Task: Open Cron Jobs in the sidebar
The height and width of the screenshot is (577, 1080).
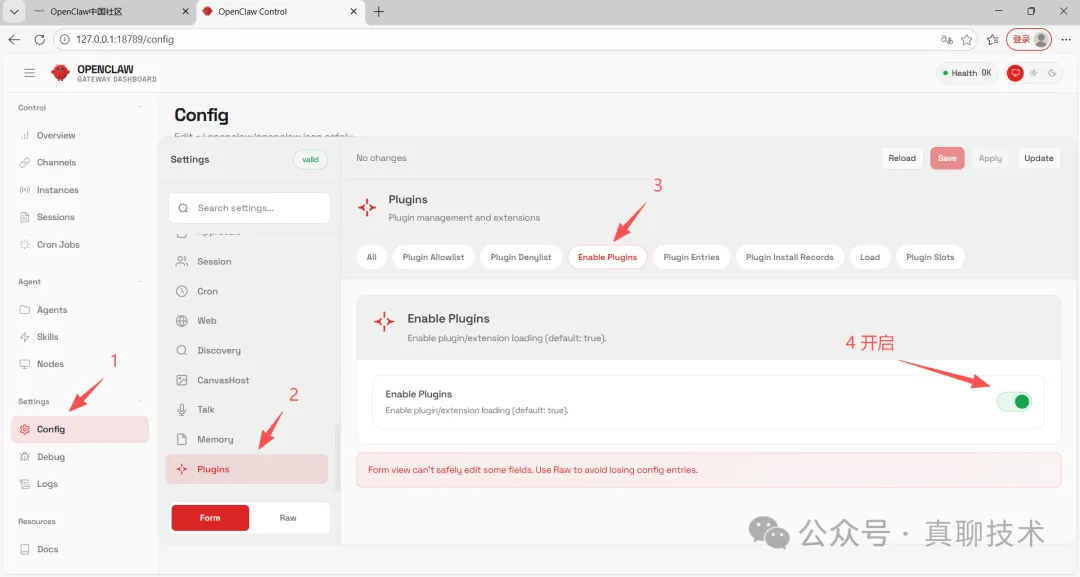Action: click(58, 244)
